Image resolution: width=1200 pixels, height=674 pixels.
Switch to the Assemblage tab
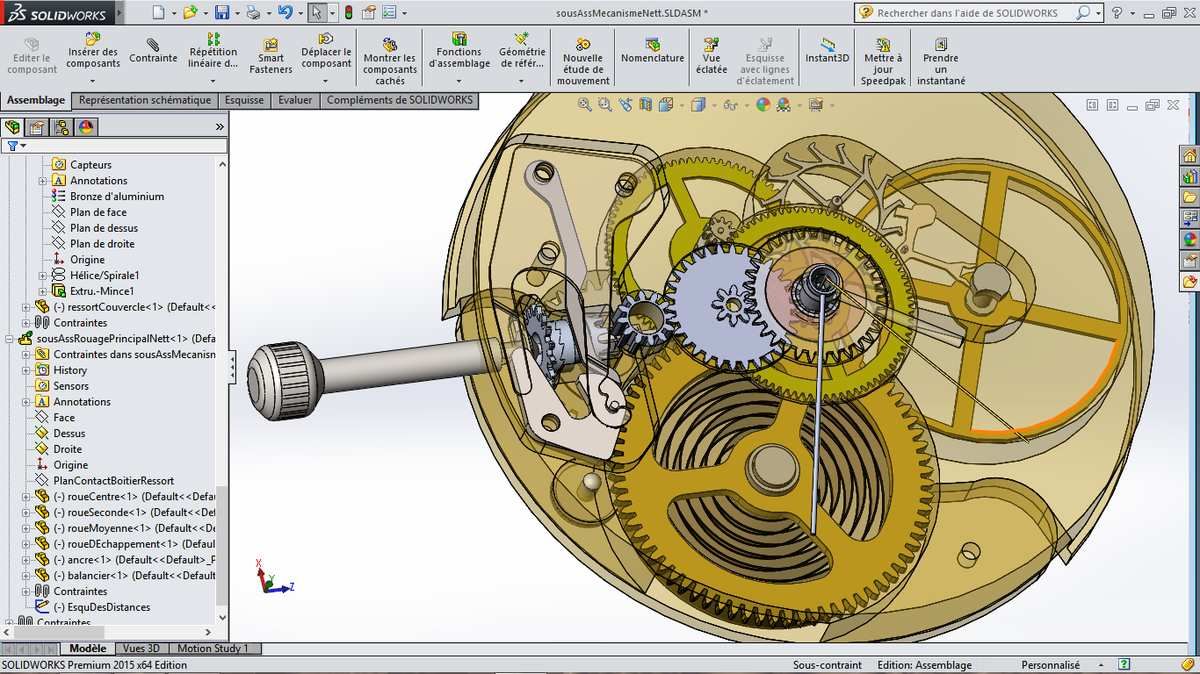(x=36, y=100)
